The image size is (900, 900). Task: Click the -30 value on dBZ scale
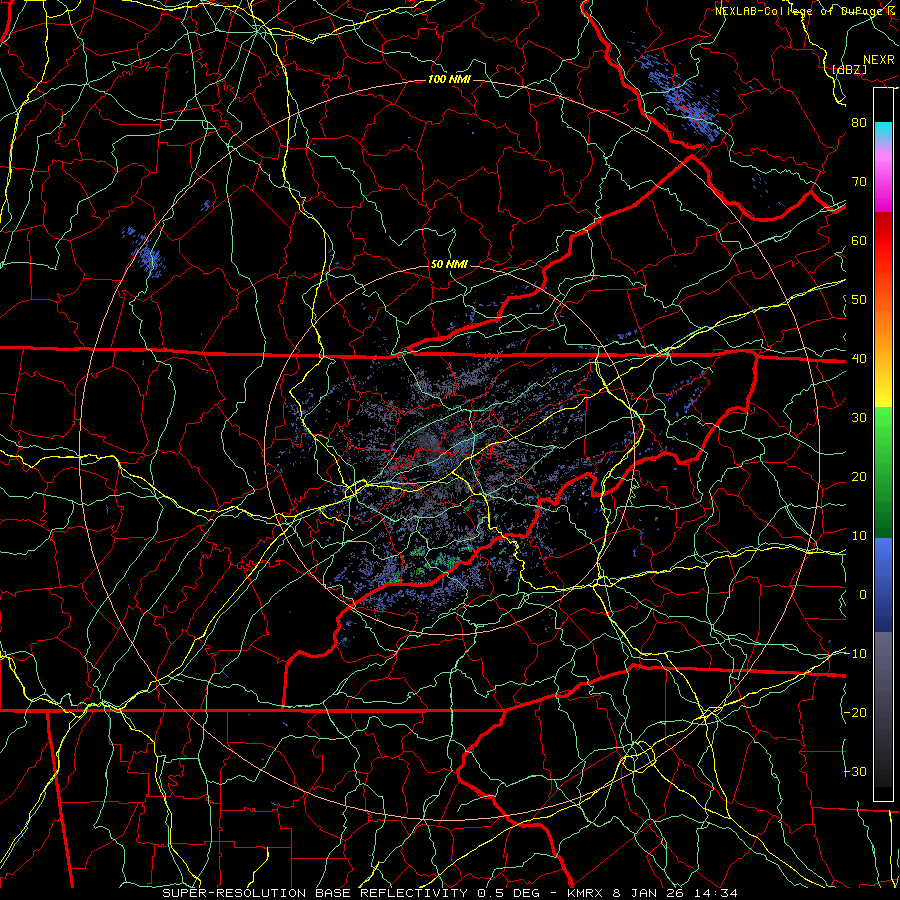(855, 772)
